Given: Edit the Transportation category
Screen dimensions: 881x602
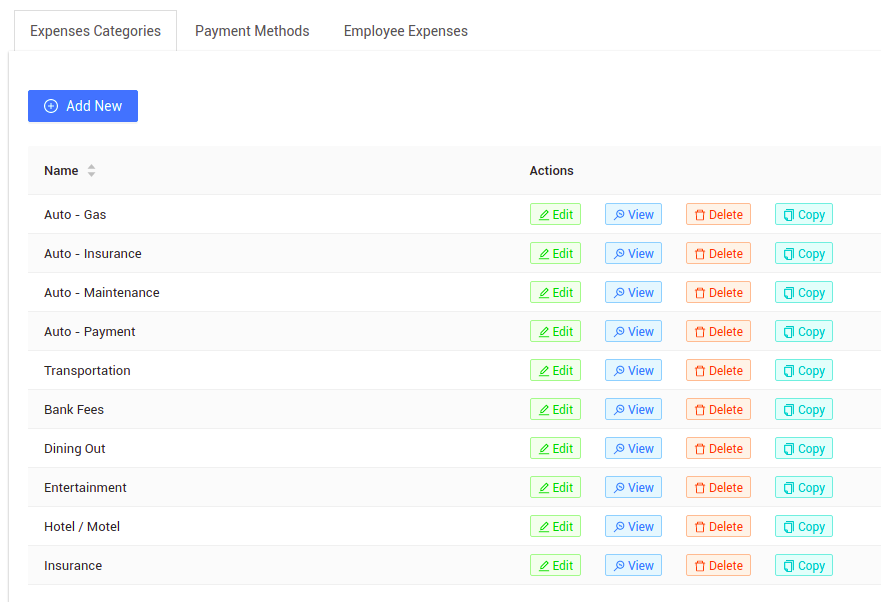Looking at the screenshot, I should [x=556, y=370].
